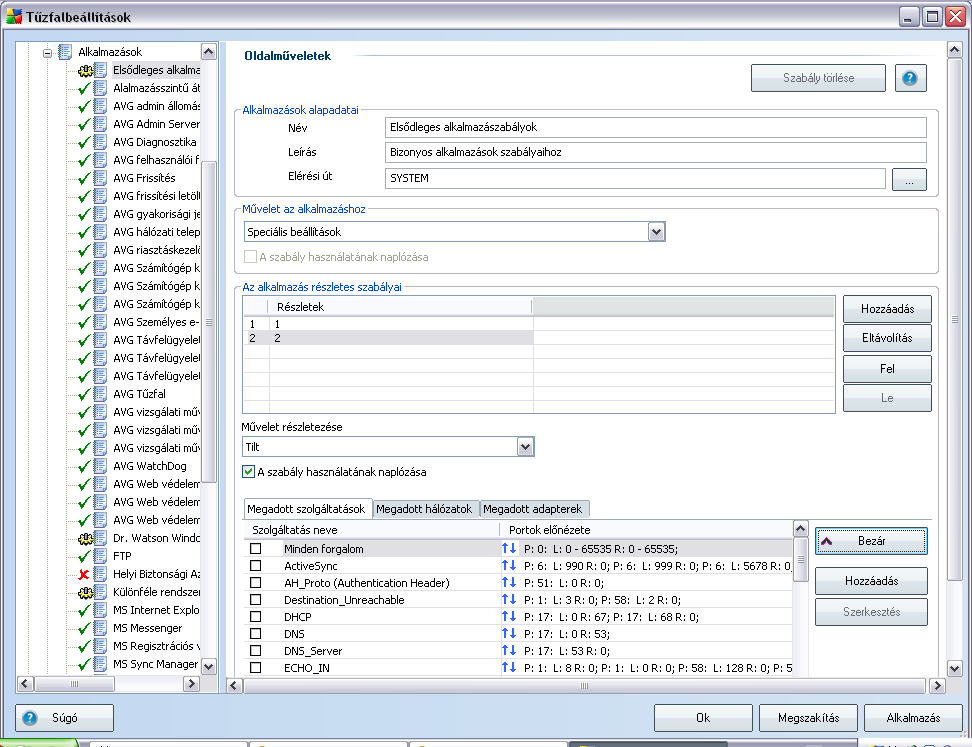972x747 pixels.
Task: Click the AVG logo in title bar
Action: tap(14, 16)
